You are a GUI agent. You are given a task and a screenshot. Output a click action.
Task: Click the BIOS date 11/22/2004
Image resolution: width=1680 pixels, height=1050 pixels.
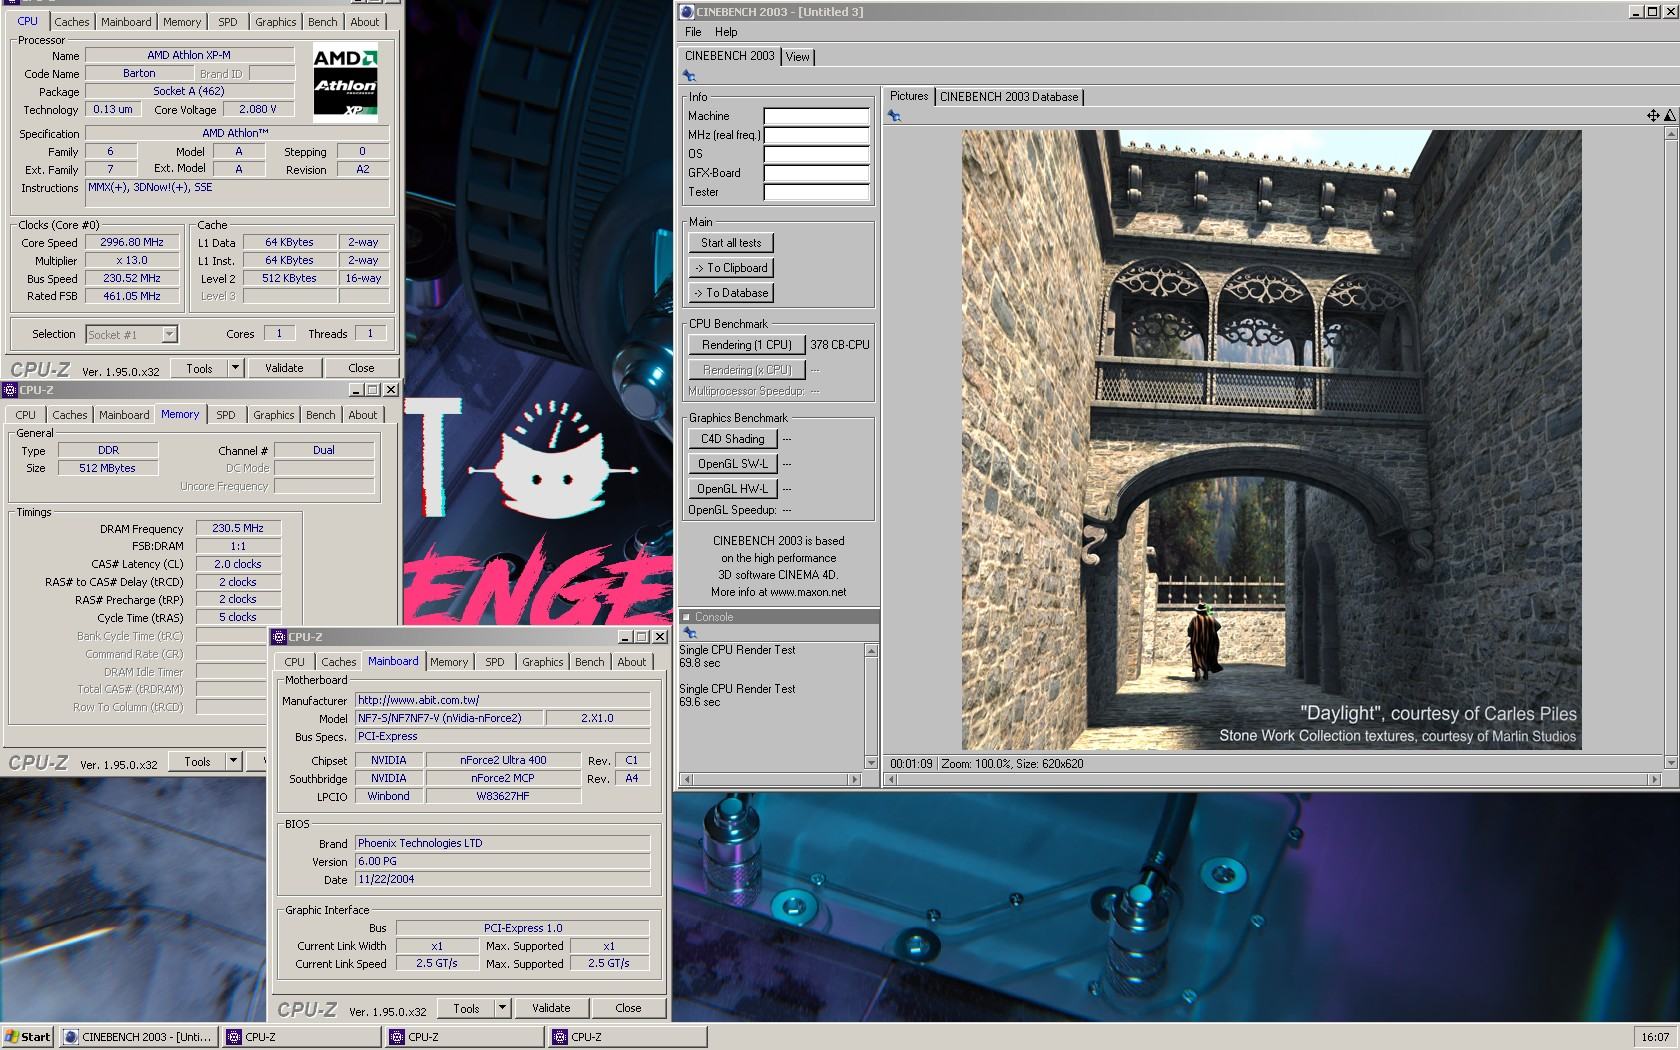coord(503,879)
